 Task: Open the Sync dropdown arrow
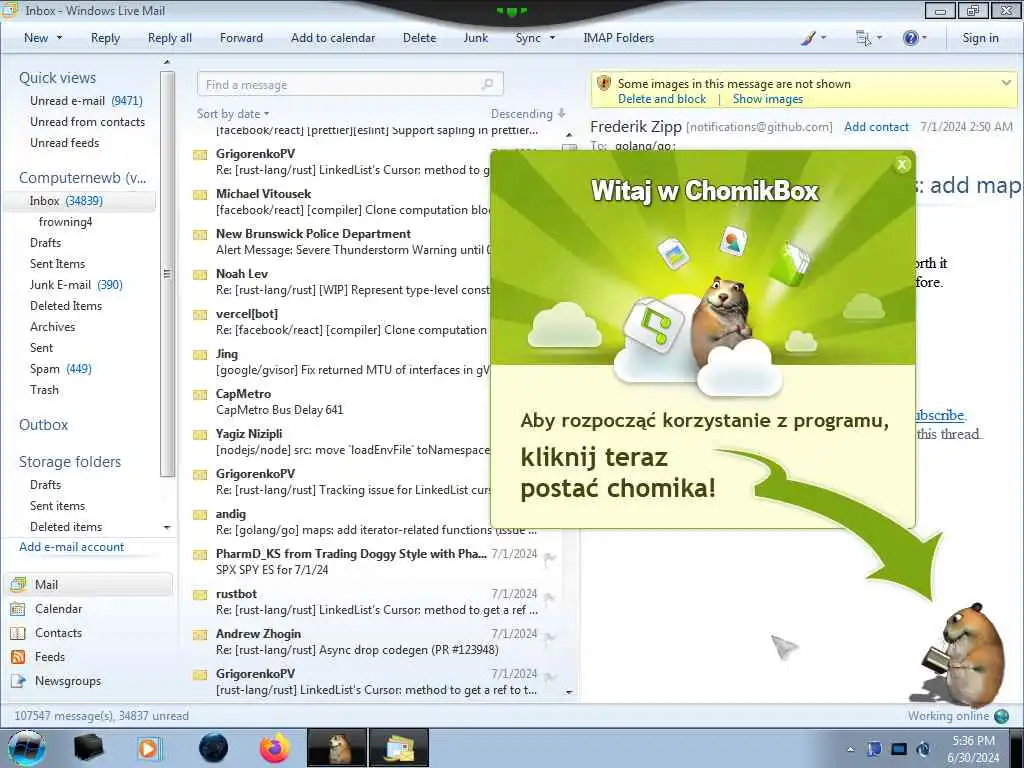(x=552, y=38)
